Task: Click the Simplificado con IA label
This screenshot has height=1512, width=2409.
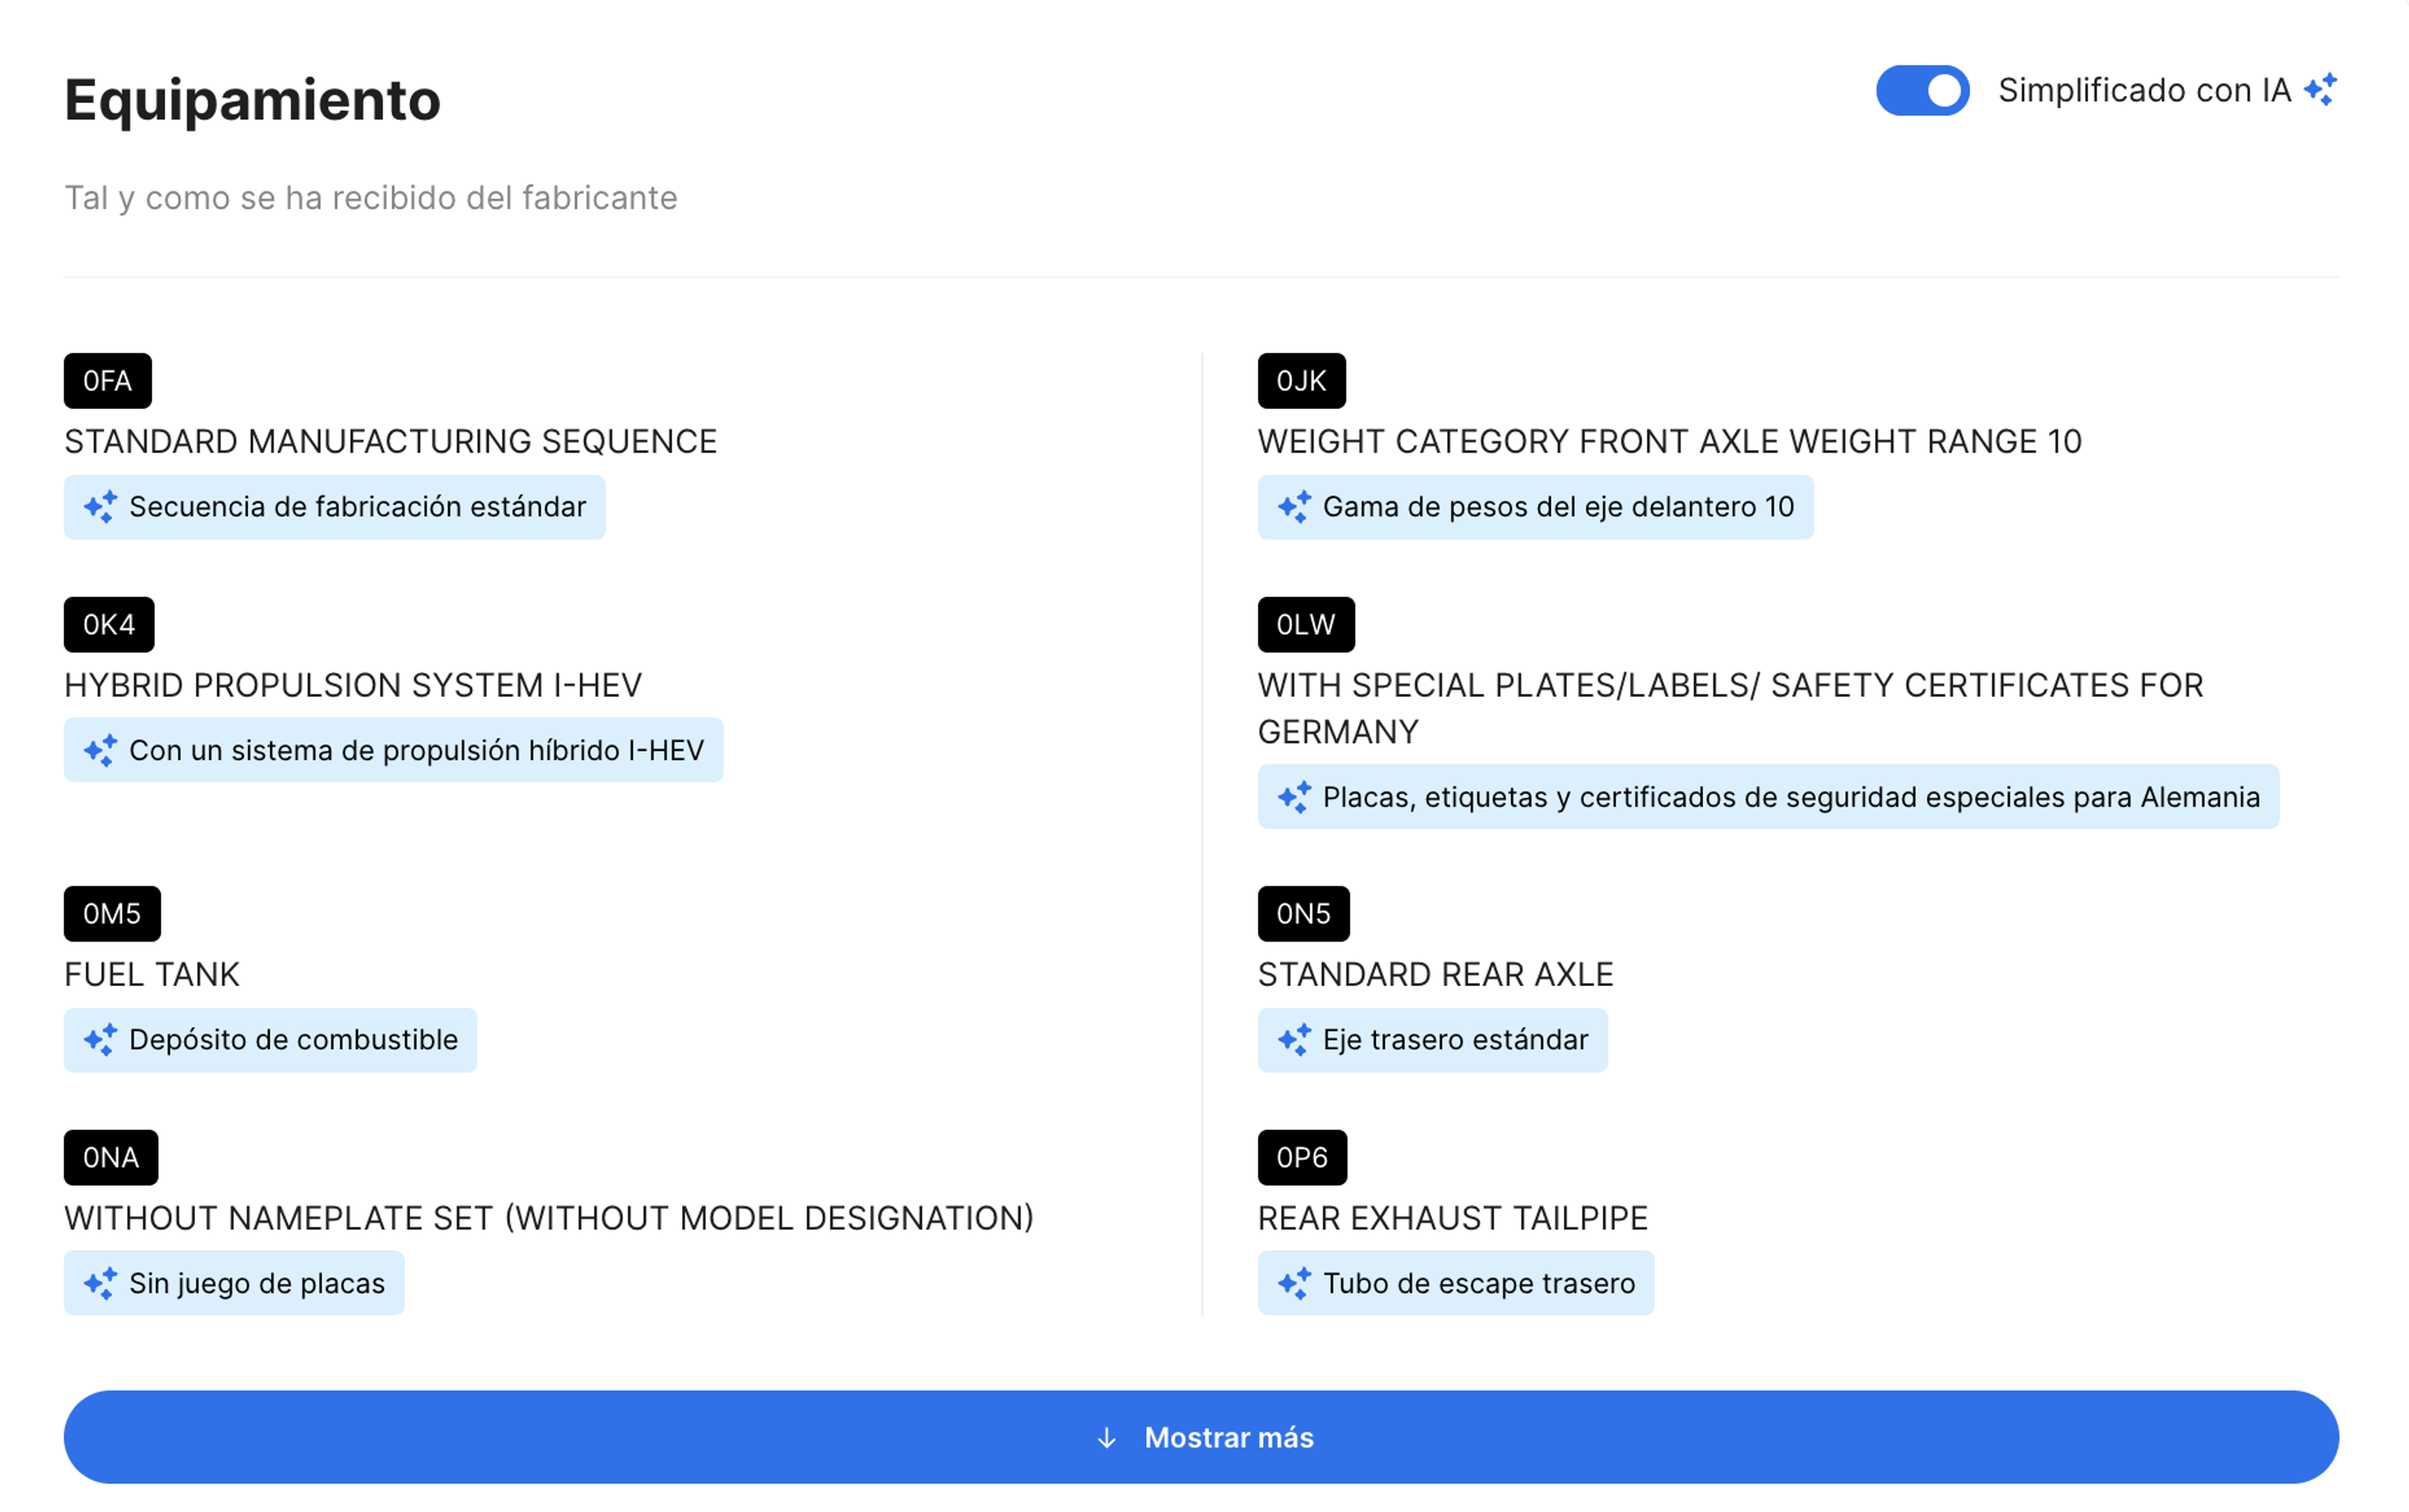Action: tap(2143, 91)
